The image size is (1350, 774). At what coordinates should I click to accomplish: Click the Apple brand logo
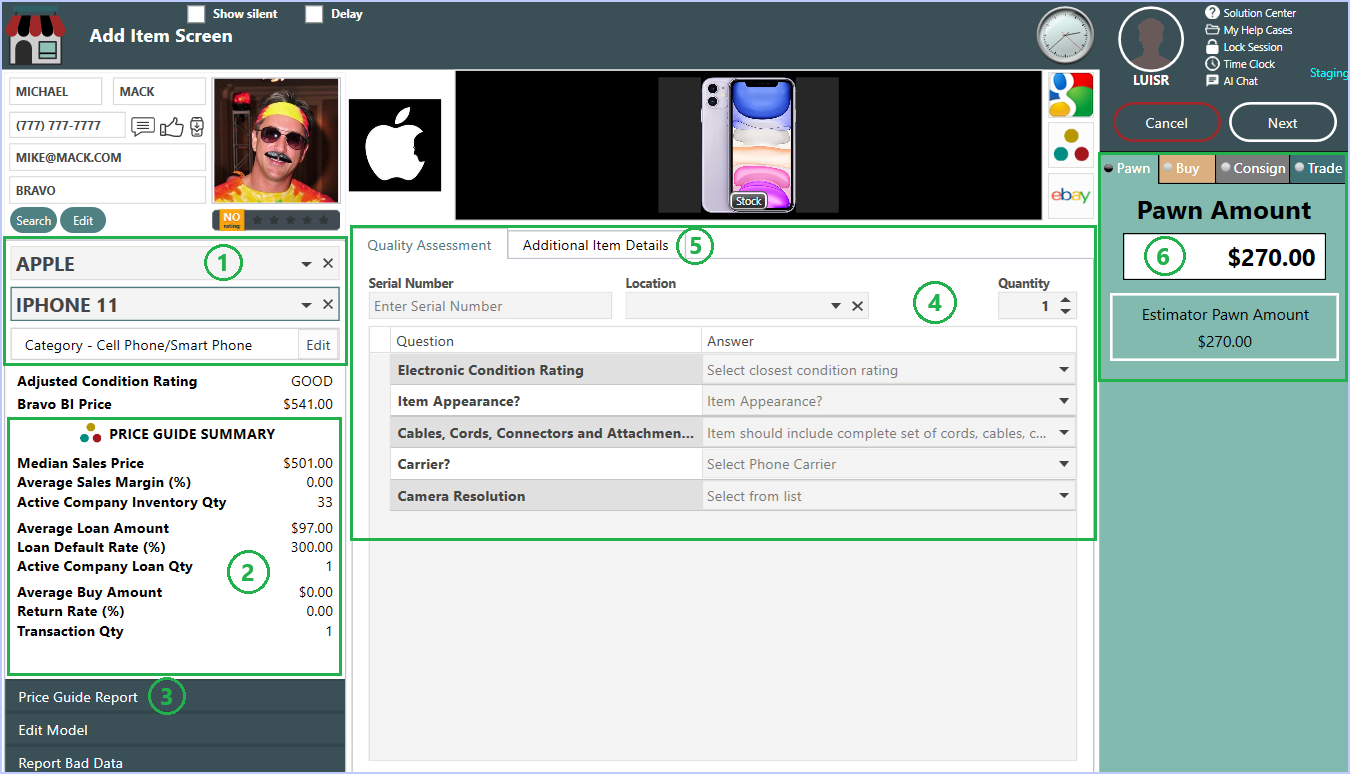pyautogui.click(x=395, y=145)
